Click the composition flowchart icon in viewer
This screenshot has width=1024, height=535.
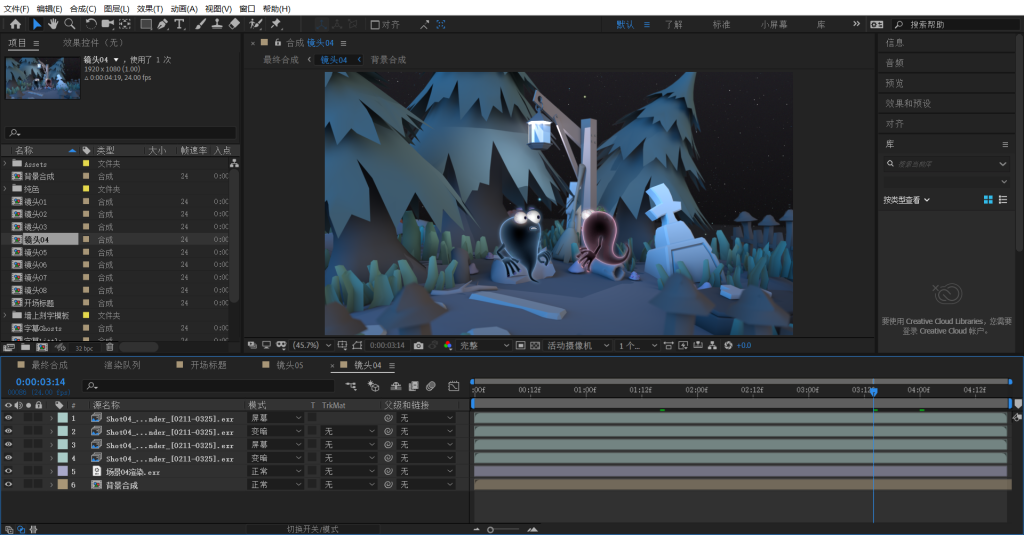pyautogui.click(x=712, y=346)
